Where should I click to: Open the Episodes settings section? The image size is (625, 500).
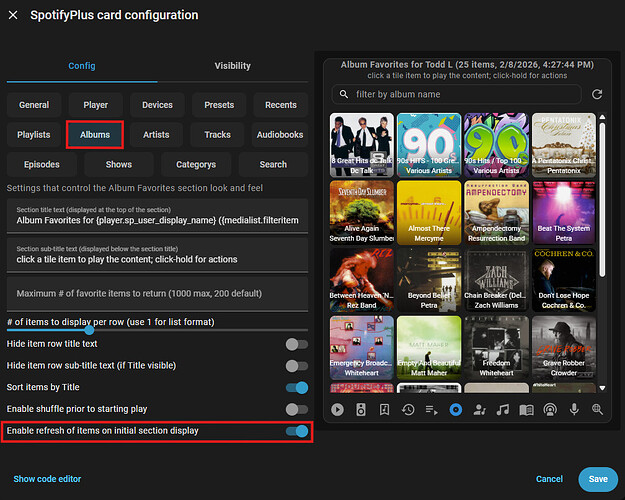[x=41, y=164]
